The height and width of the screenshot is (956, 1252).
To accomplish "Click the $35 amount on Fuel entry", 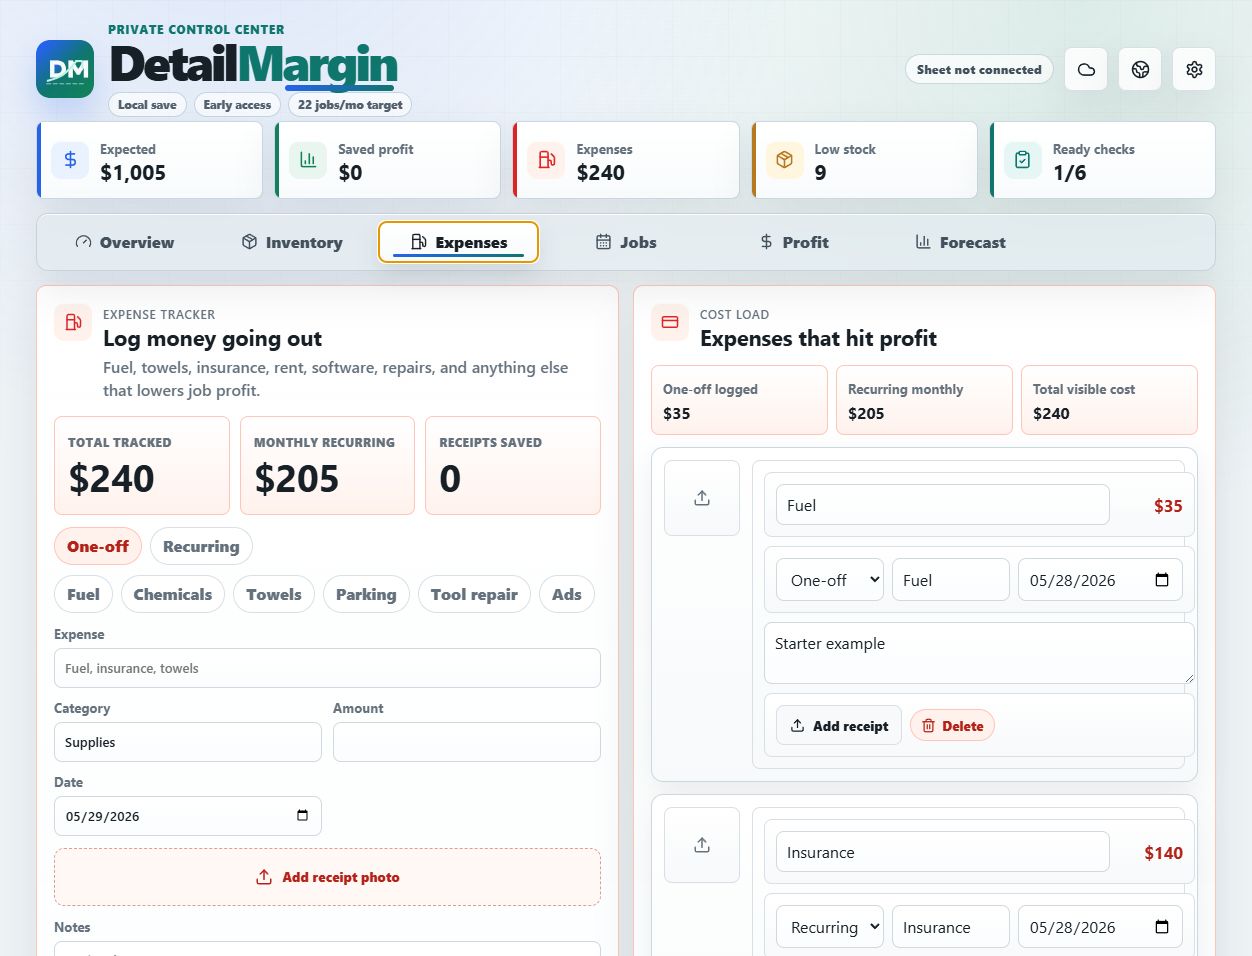I will coord(1168,506).
